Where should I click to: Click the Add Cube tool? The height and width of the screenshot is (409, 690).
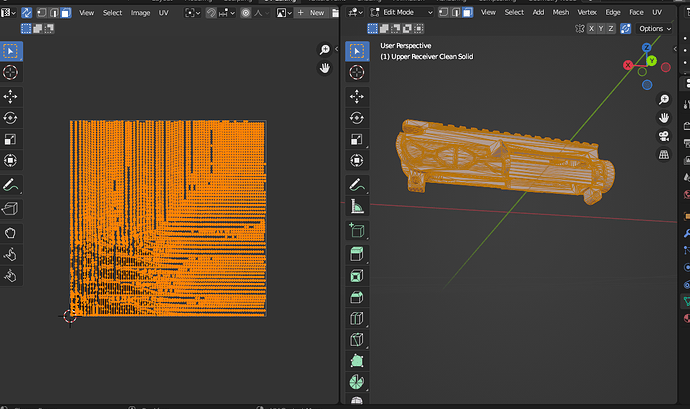(357, 230)
